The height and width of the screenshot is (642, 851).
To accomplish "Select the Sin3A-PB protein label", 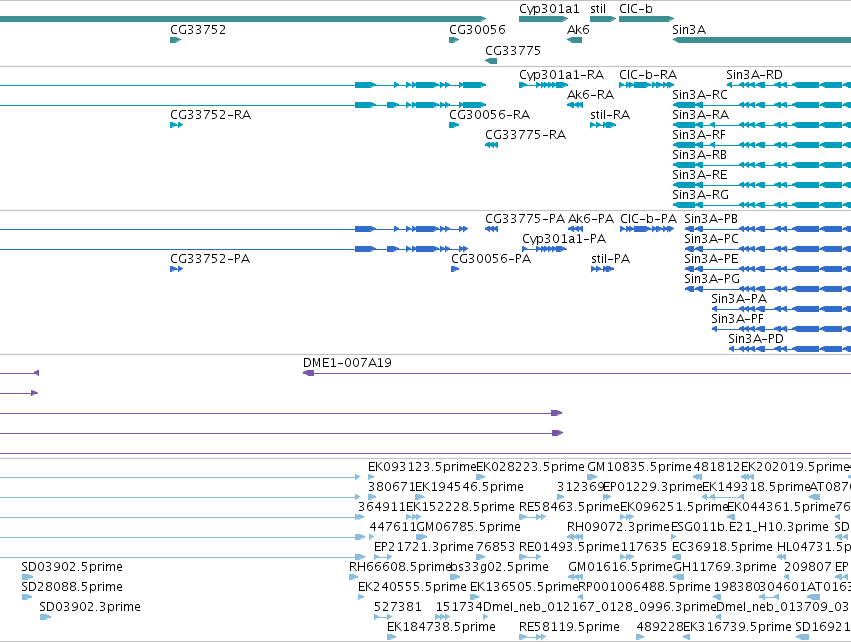I will pyautogui.click(x=711, y=219).
